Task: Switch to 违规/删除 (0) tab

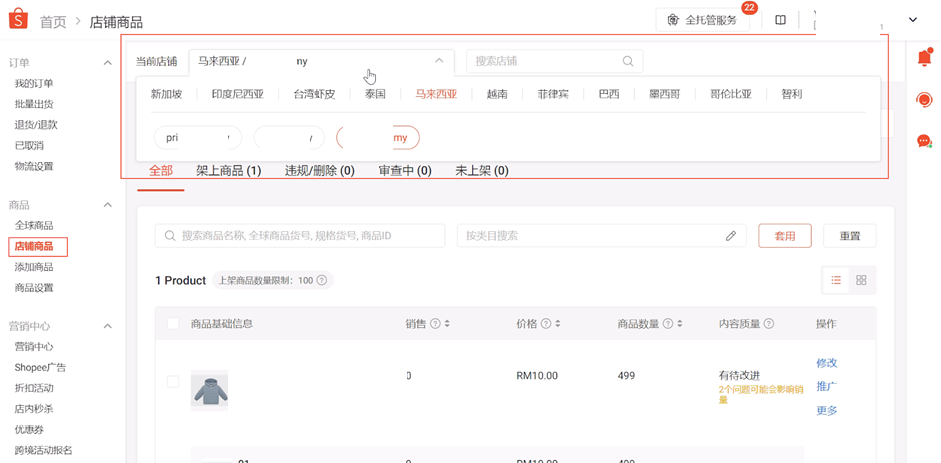Action: [320, 171]
